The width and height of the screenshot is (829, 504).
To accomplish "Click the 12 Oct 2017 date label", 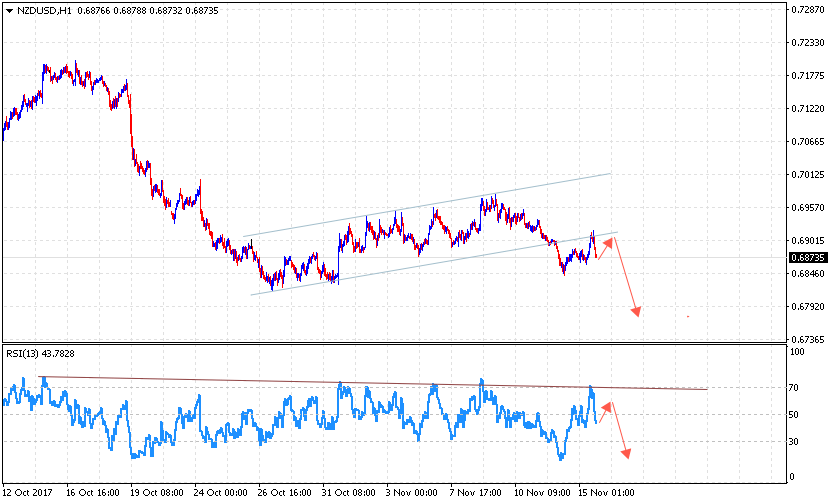I will pos(29,493).
